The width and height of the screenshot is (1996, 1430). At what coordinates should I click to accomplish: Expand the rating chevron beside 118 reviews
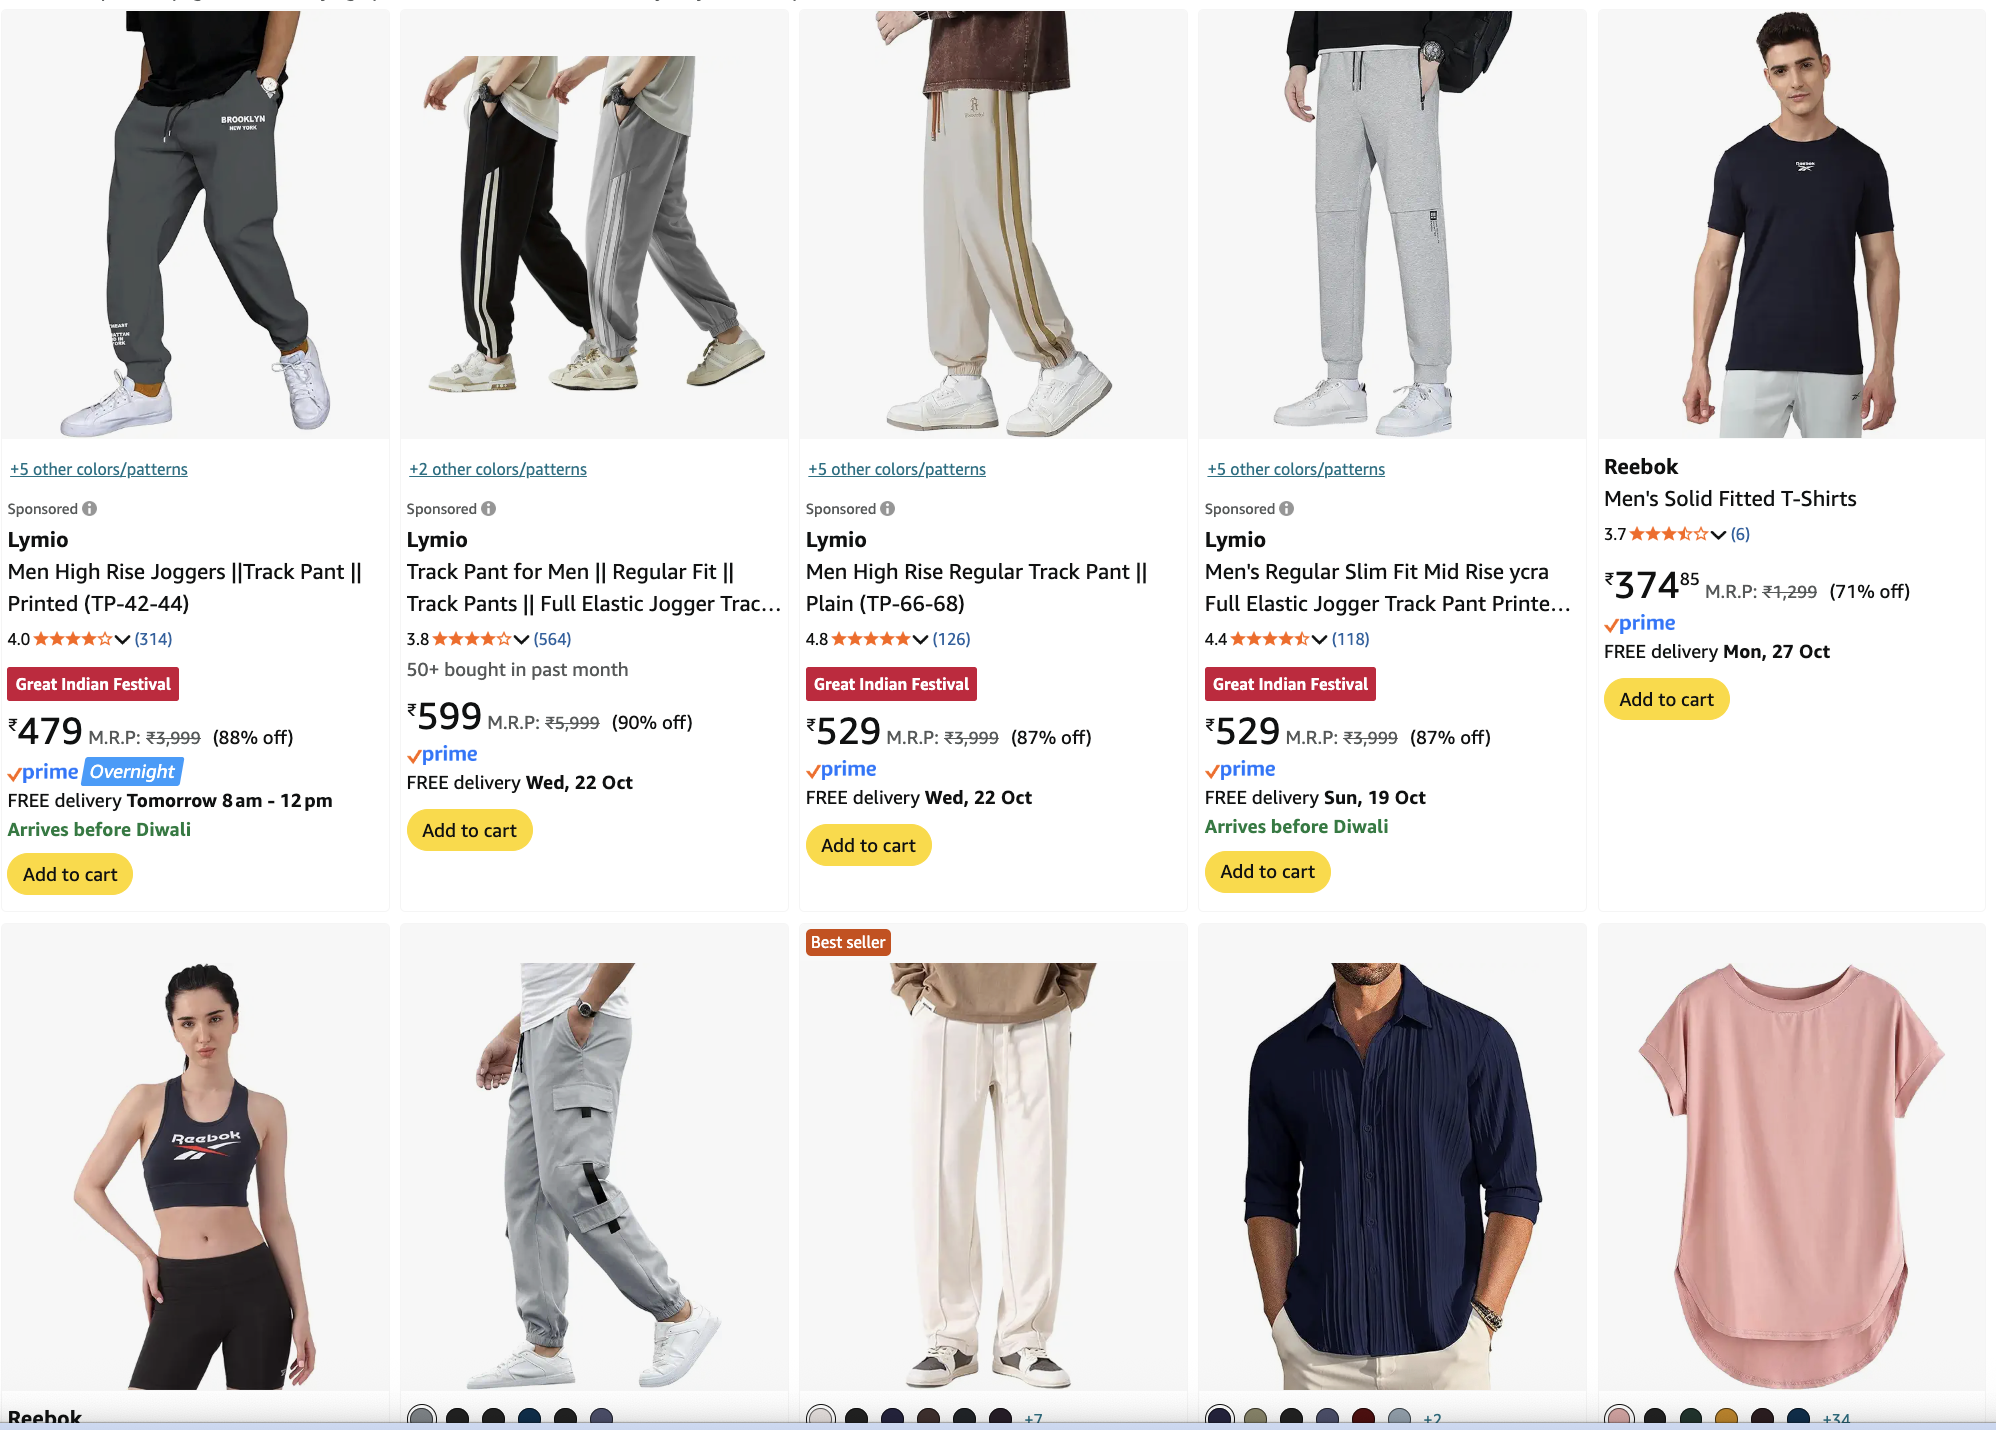click(x=1319, y=639)
